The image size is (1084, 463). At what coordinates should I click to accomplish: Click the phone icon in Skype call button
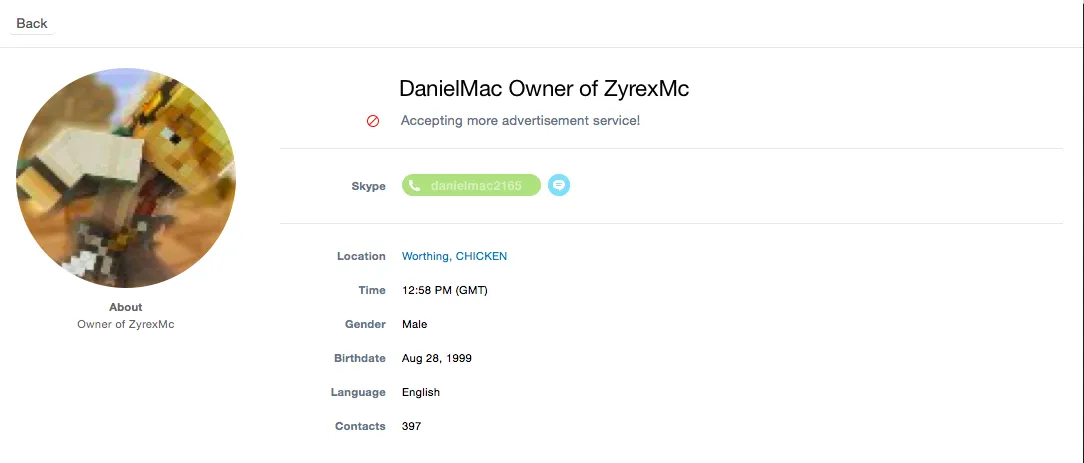click(414, 185)
